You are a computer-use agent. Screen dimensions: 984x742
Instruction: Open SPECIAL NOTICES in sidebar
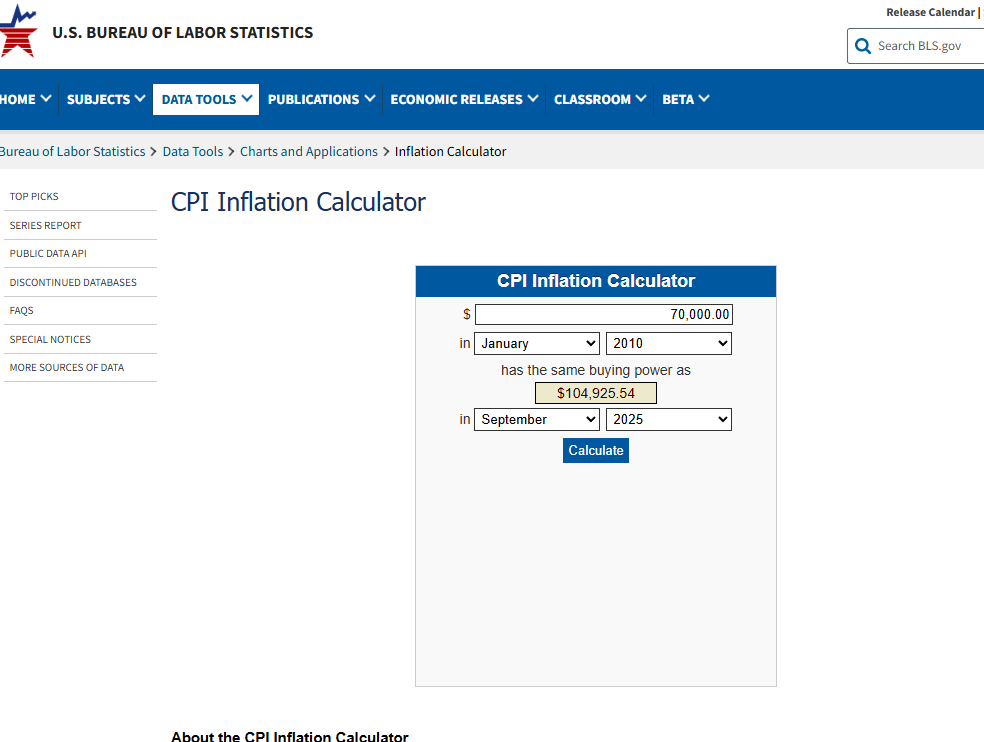pyautogui.click(x=50, y=340)
